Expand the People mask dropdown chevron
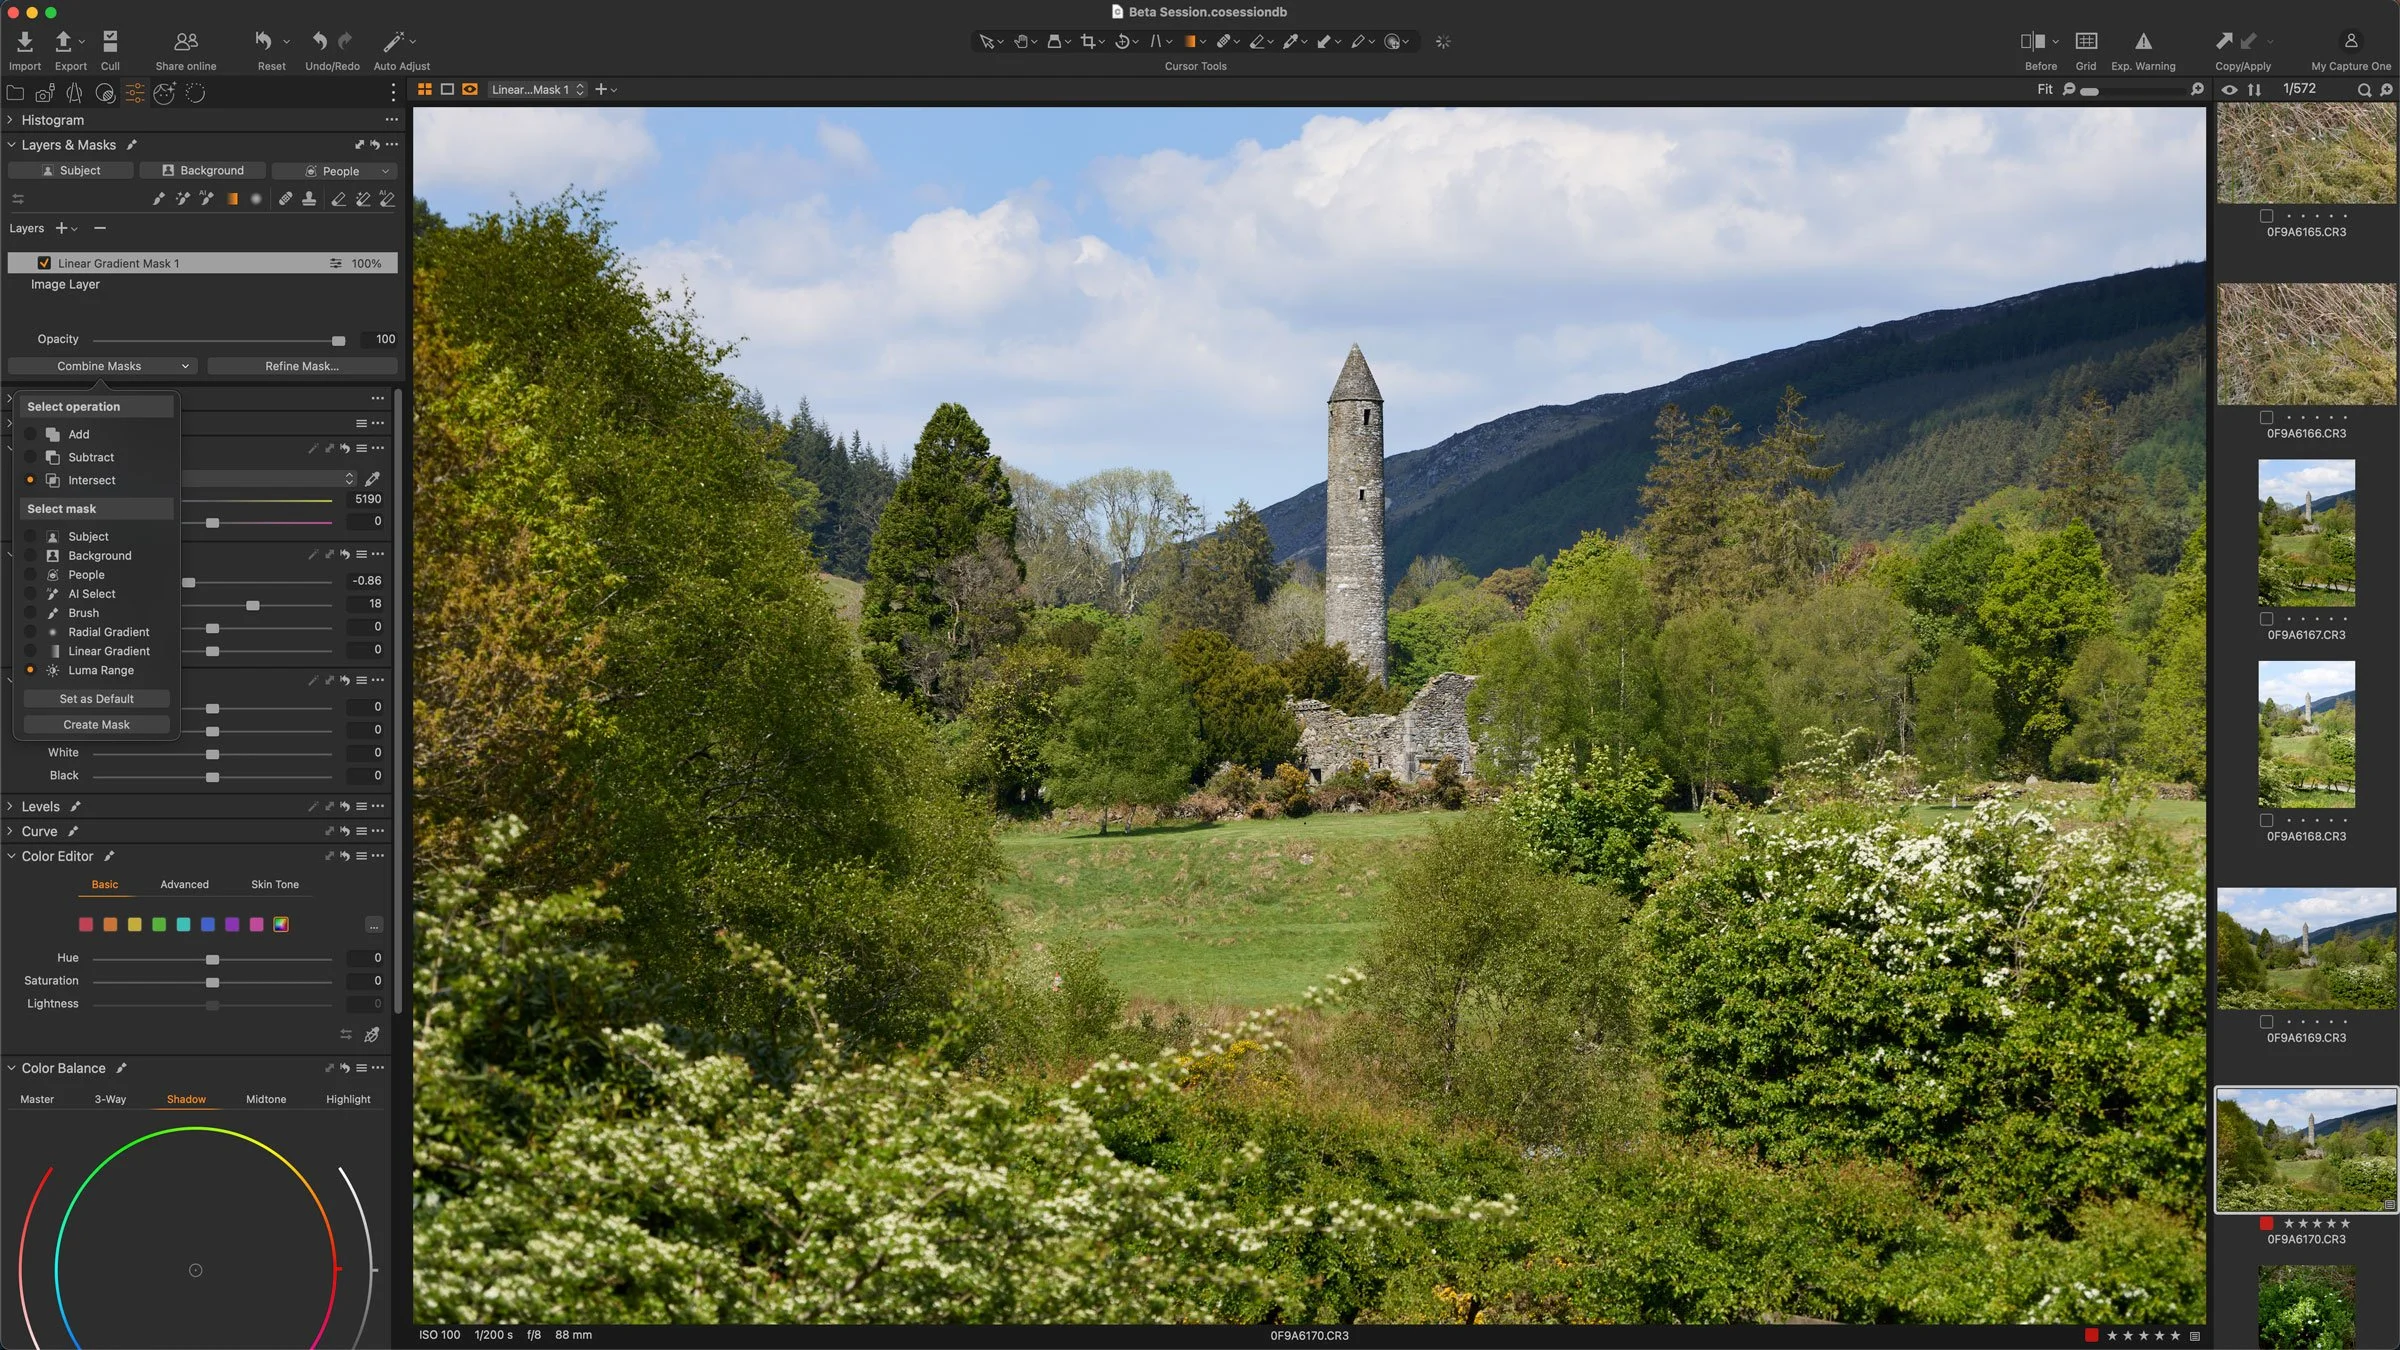The height and width of the screenshot is (1350, 2400). tap(385, 170)
